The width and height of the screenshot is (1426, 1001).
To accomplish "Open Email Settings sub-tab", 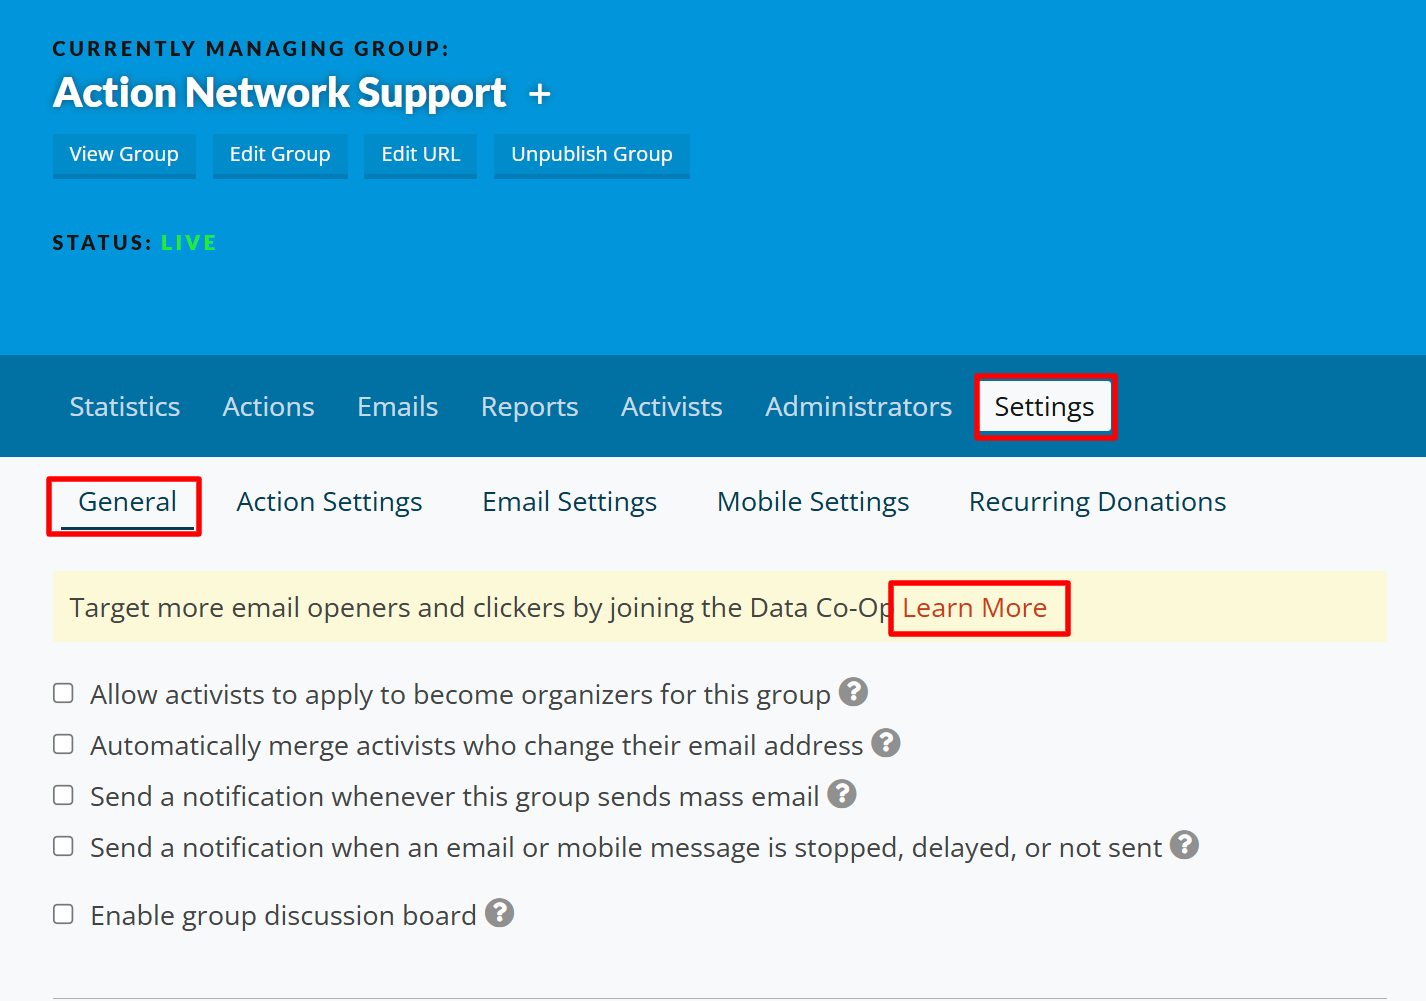I will point(570,502).
